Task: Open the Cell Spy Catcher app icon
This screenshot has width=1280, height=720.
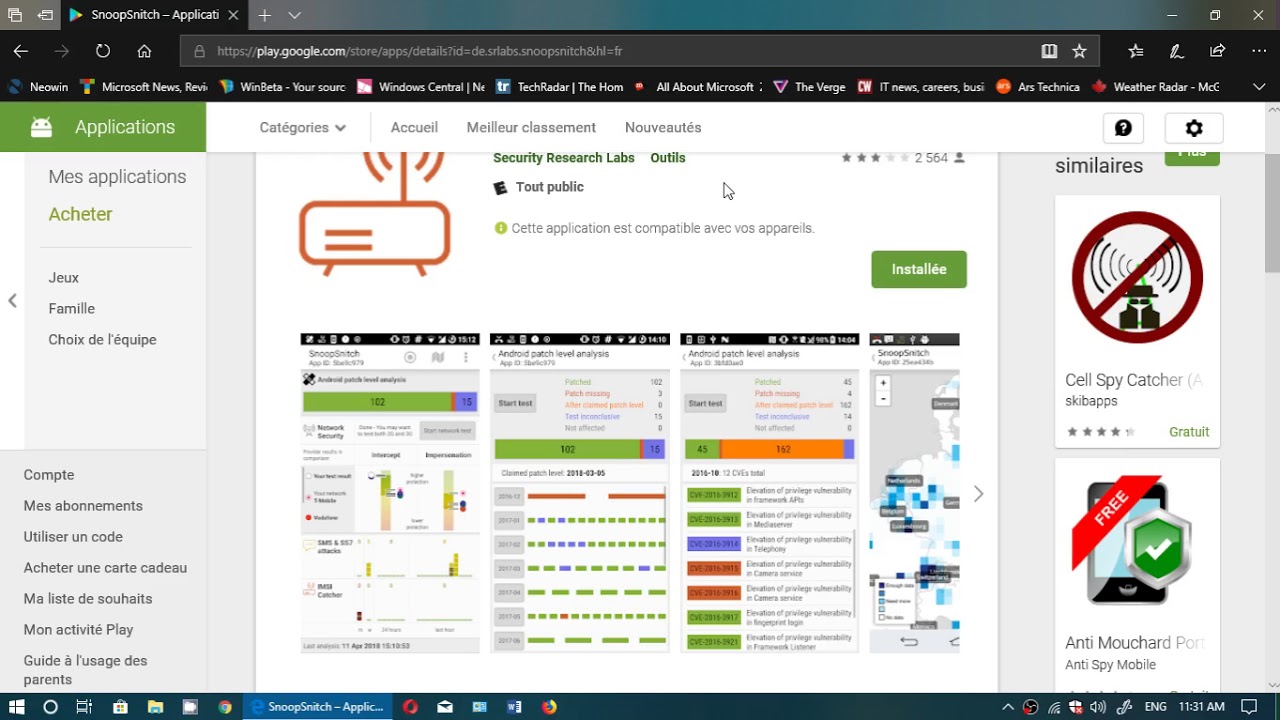Action: [1137, 278]
